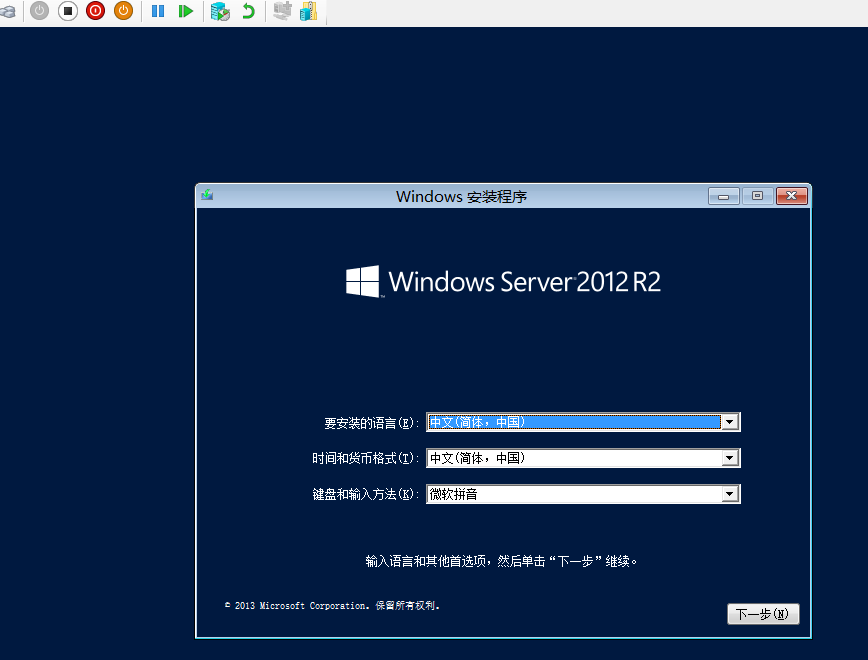The image size is (868, 660).
Task: Click the 键盘和输入方法(K) label
Action: pos(365,494)
